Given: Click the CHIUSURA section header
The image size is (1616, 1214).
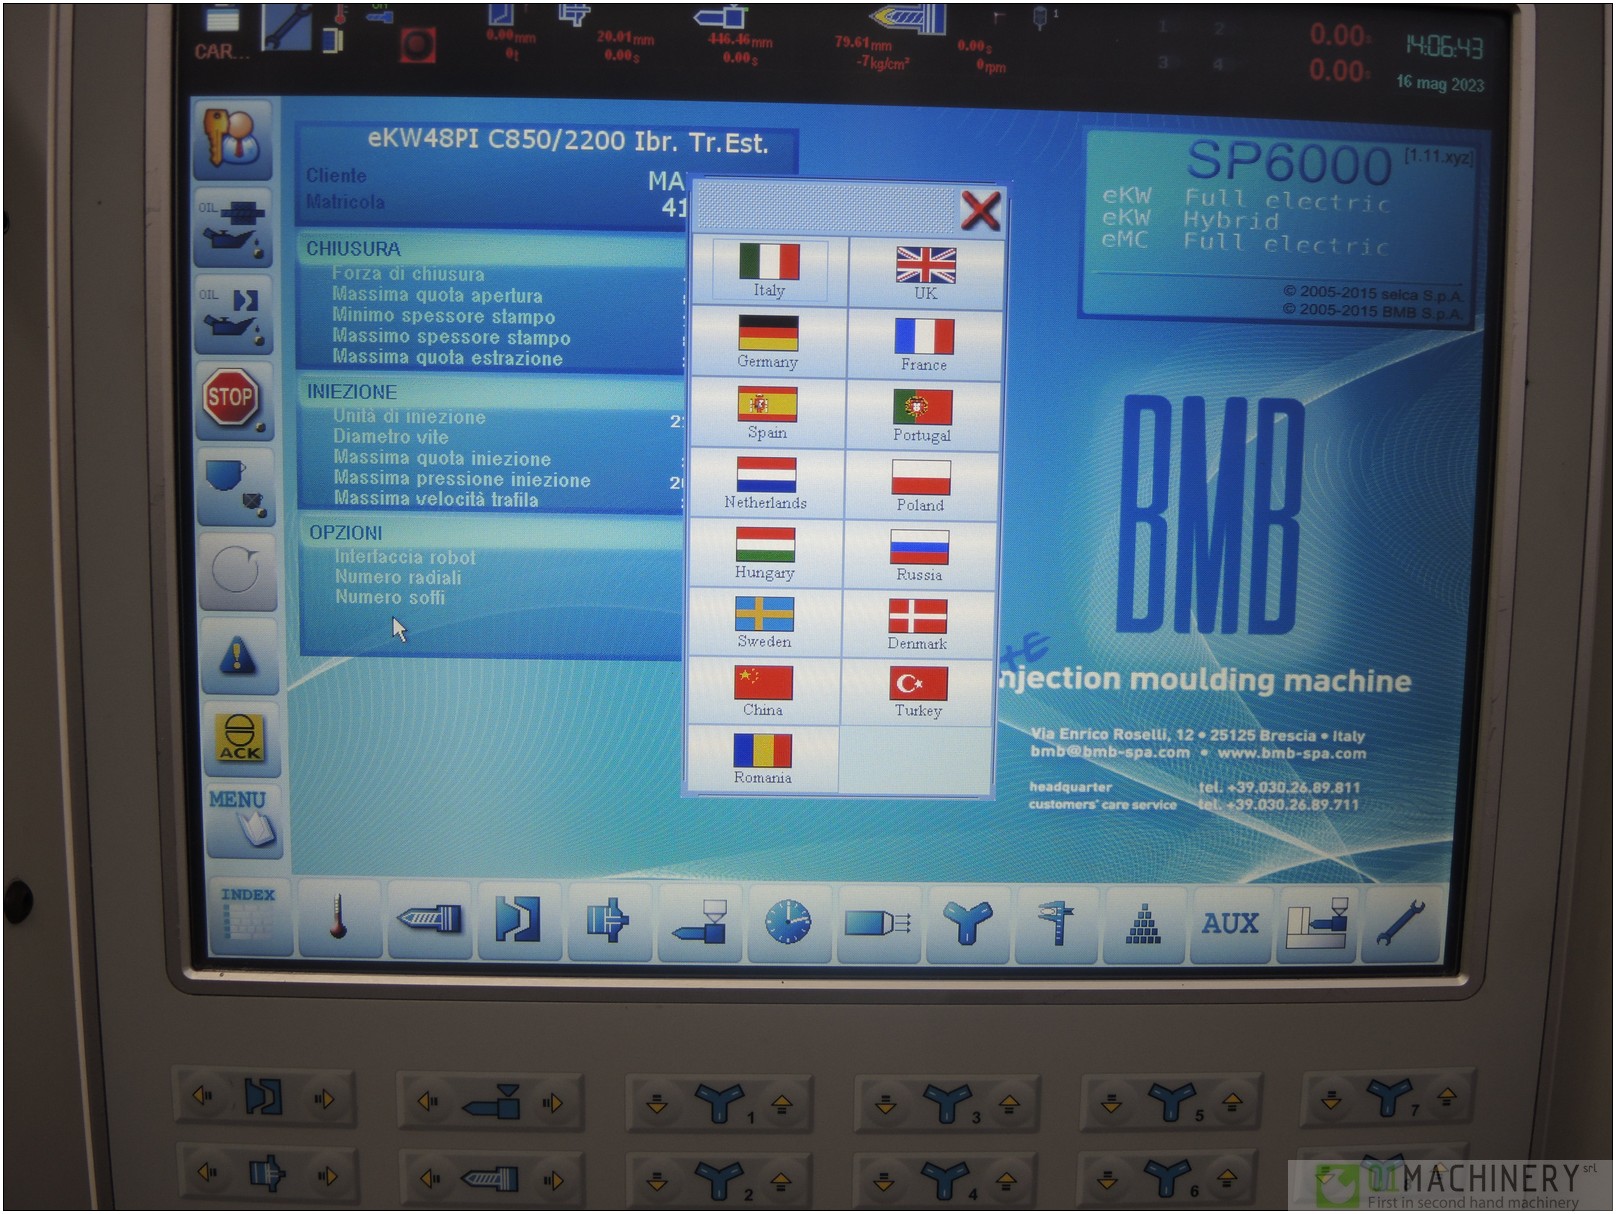Looking at the screenshot, I should [x=353, y=249].
